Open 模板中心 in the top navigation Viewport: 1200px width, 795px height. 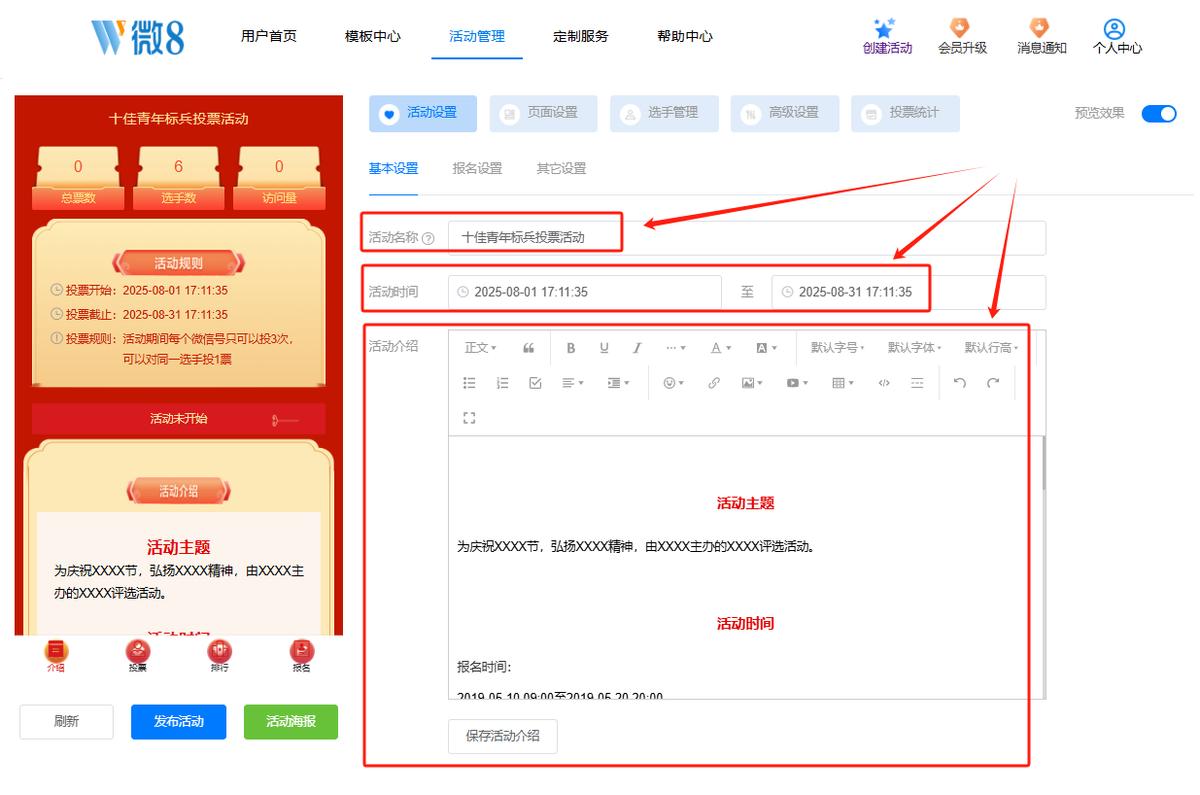[x=373, y=36]
